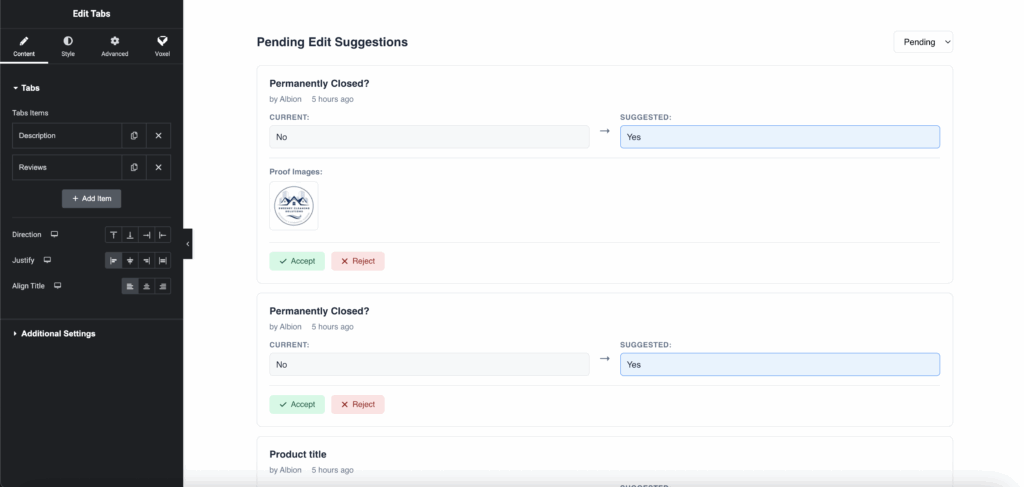Delete the Reviews tab item
The width and height of the screenshot is (1024, 487).
click(158, 167)
